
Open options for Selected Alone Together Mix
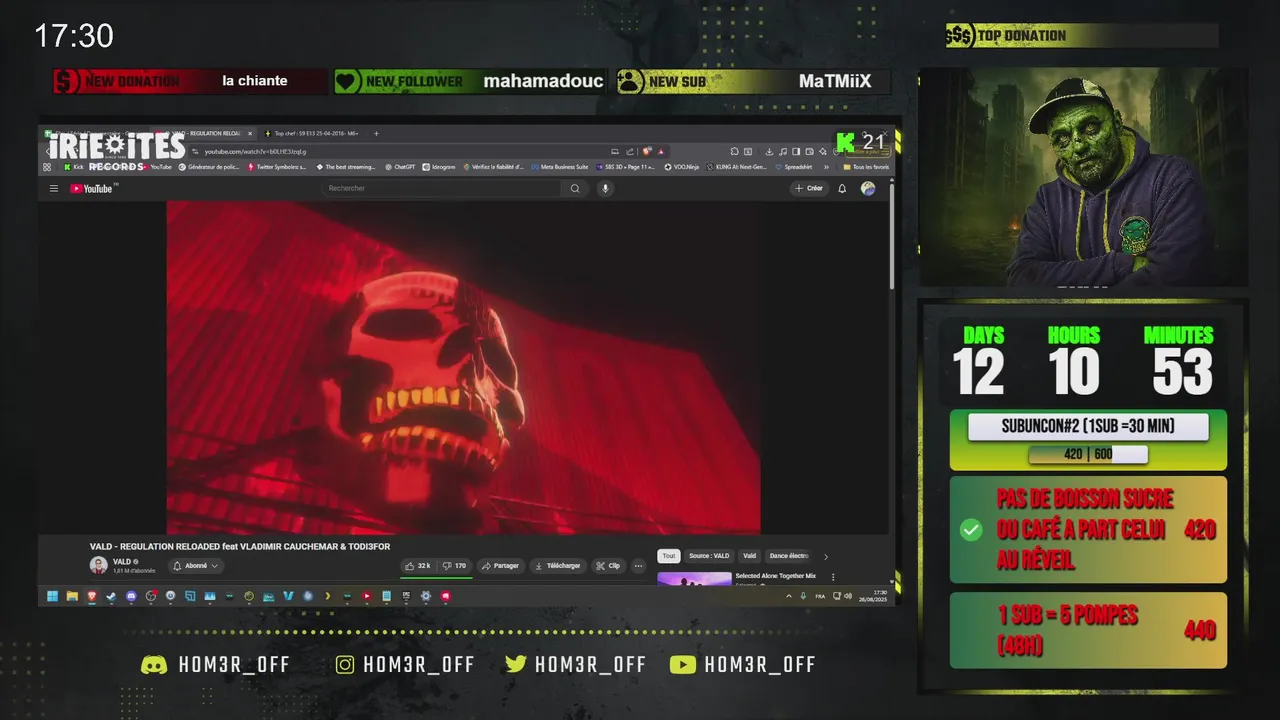(x=833, y=577)
